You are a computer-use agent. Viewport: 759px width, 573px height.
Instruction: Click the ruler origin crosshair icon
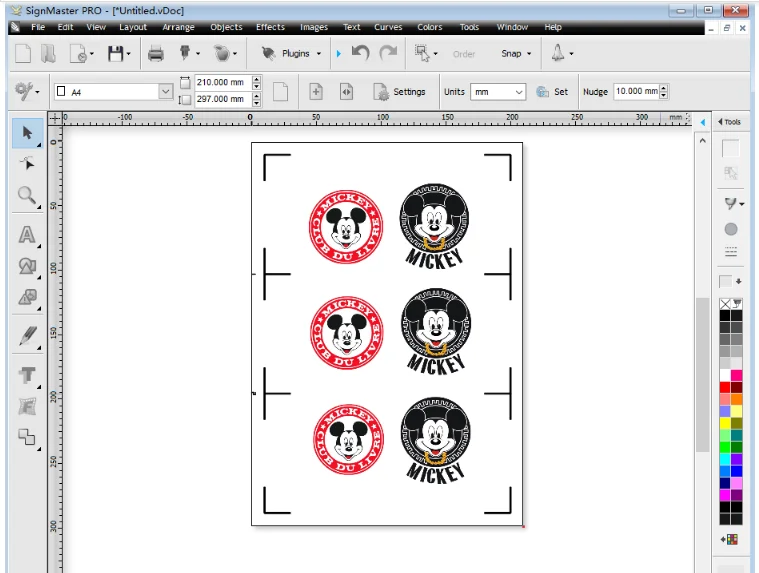[x=55, y=118]
